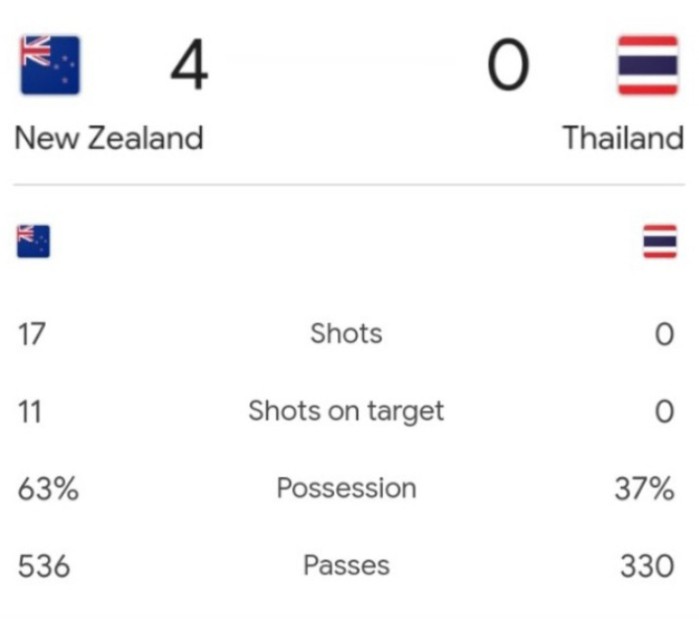The height and width of the screenshot is (626, 699).
Task: Click the large Thailand flag icon
Action: (648, 65)
